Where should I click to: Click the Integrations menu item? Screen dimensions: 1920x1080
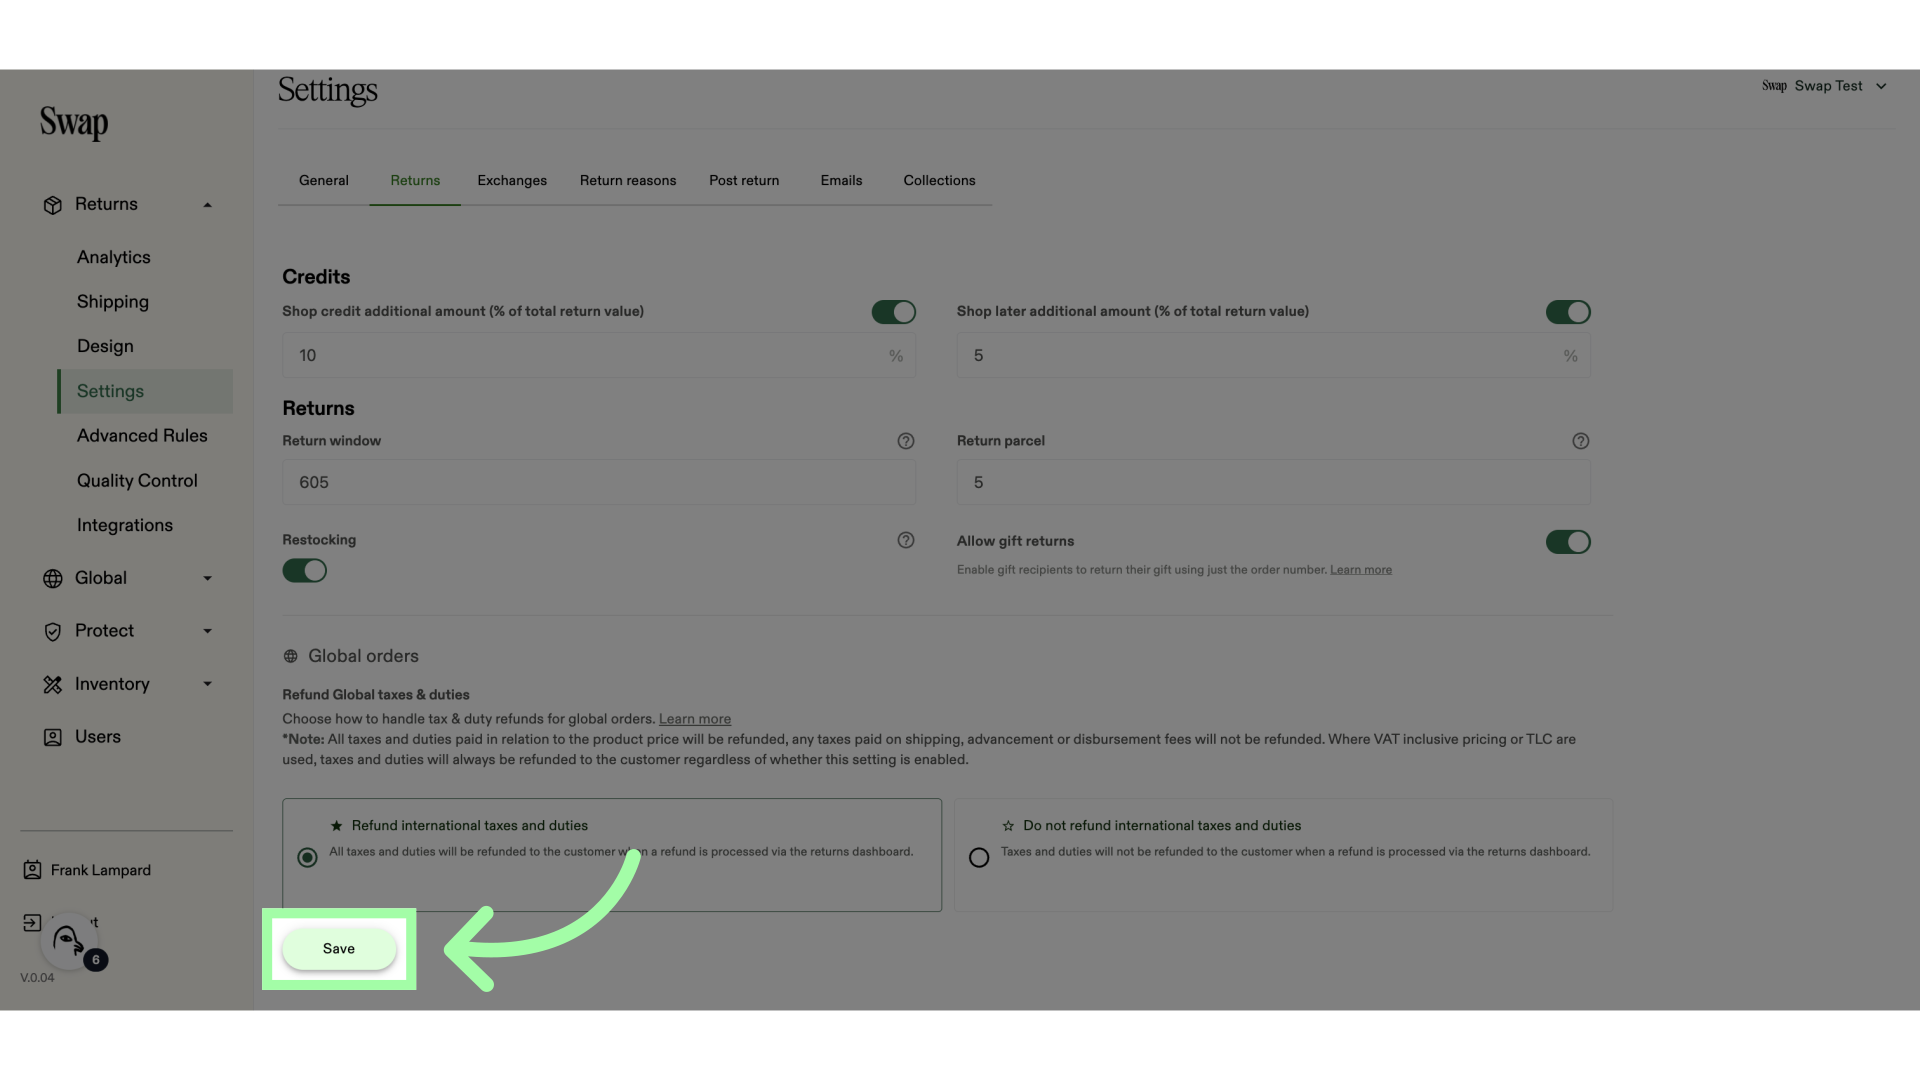tap(124, 525)
